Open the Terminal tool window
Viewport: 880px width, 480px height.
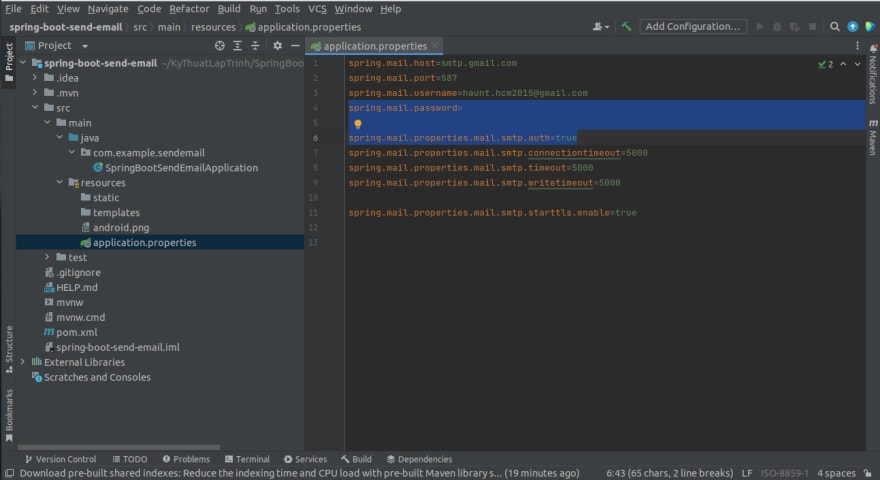[247, 459]
